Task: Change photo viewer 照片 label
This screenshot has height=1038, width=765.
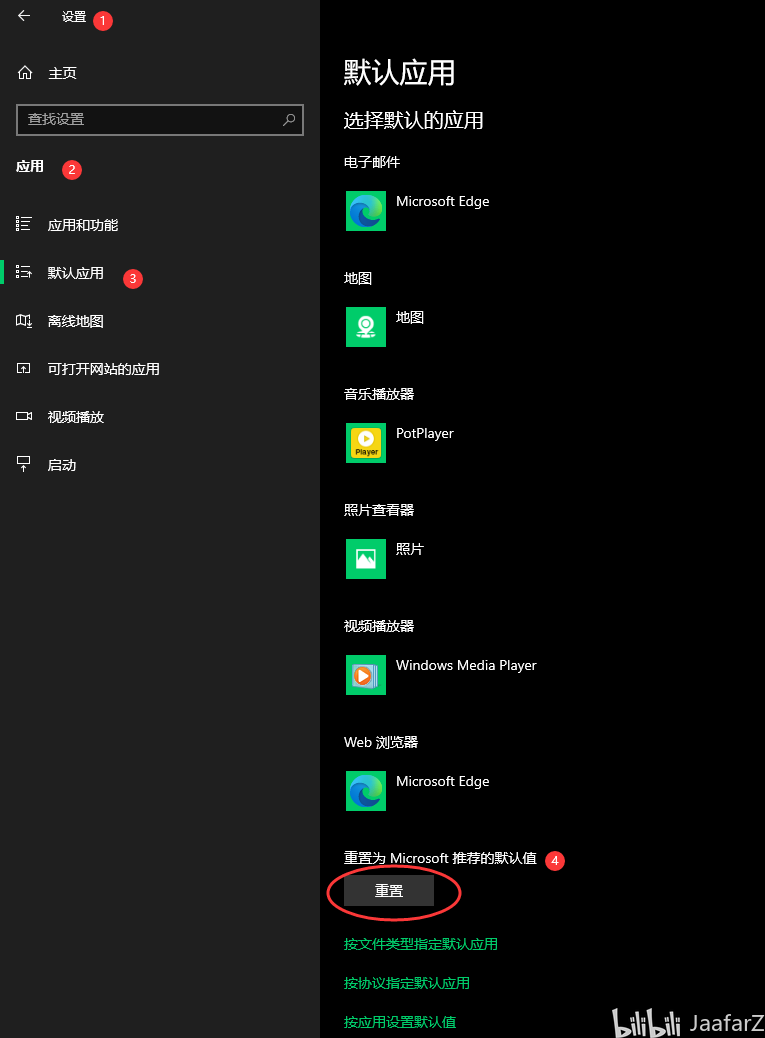Action: click(x=410, y=549)
